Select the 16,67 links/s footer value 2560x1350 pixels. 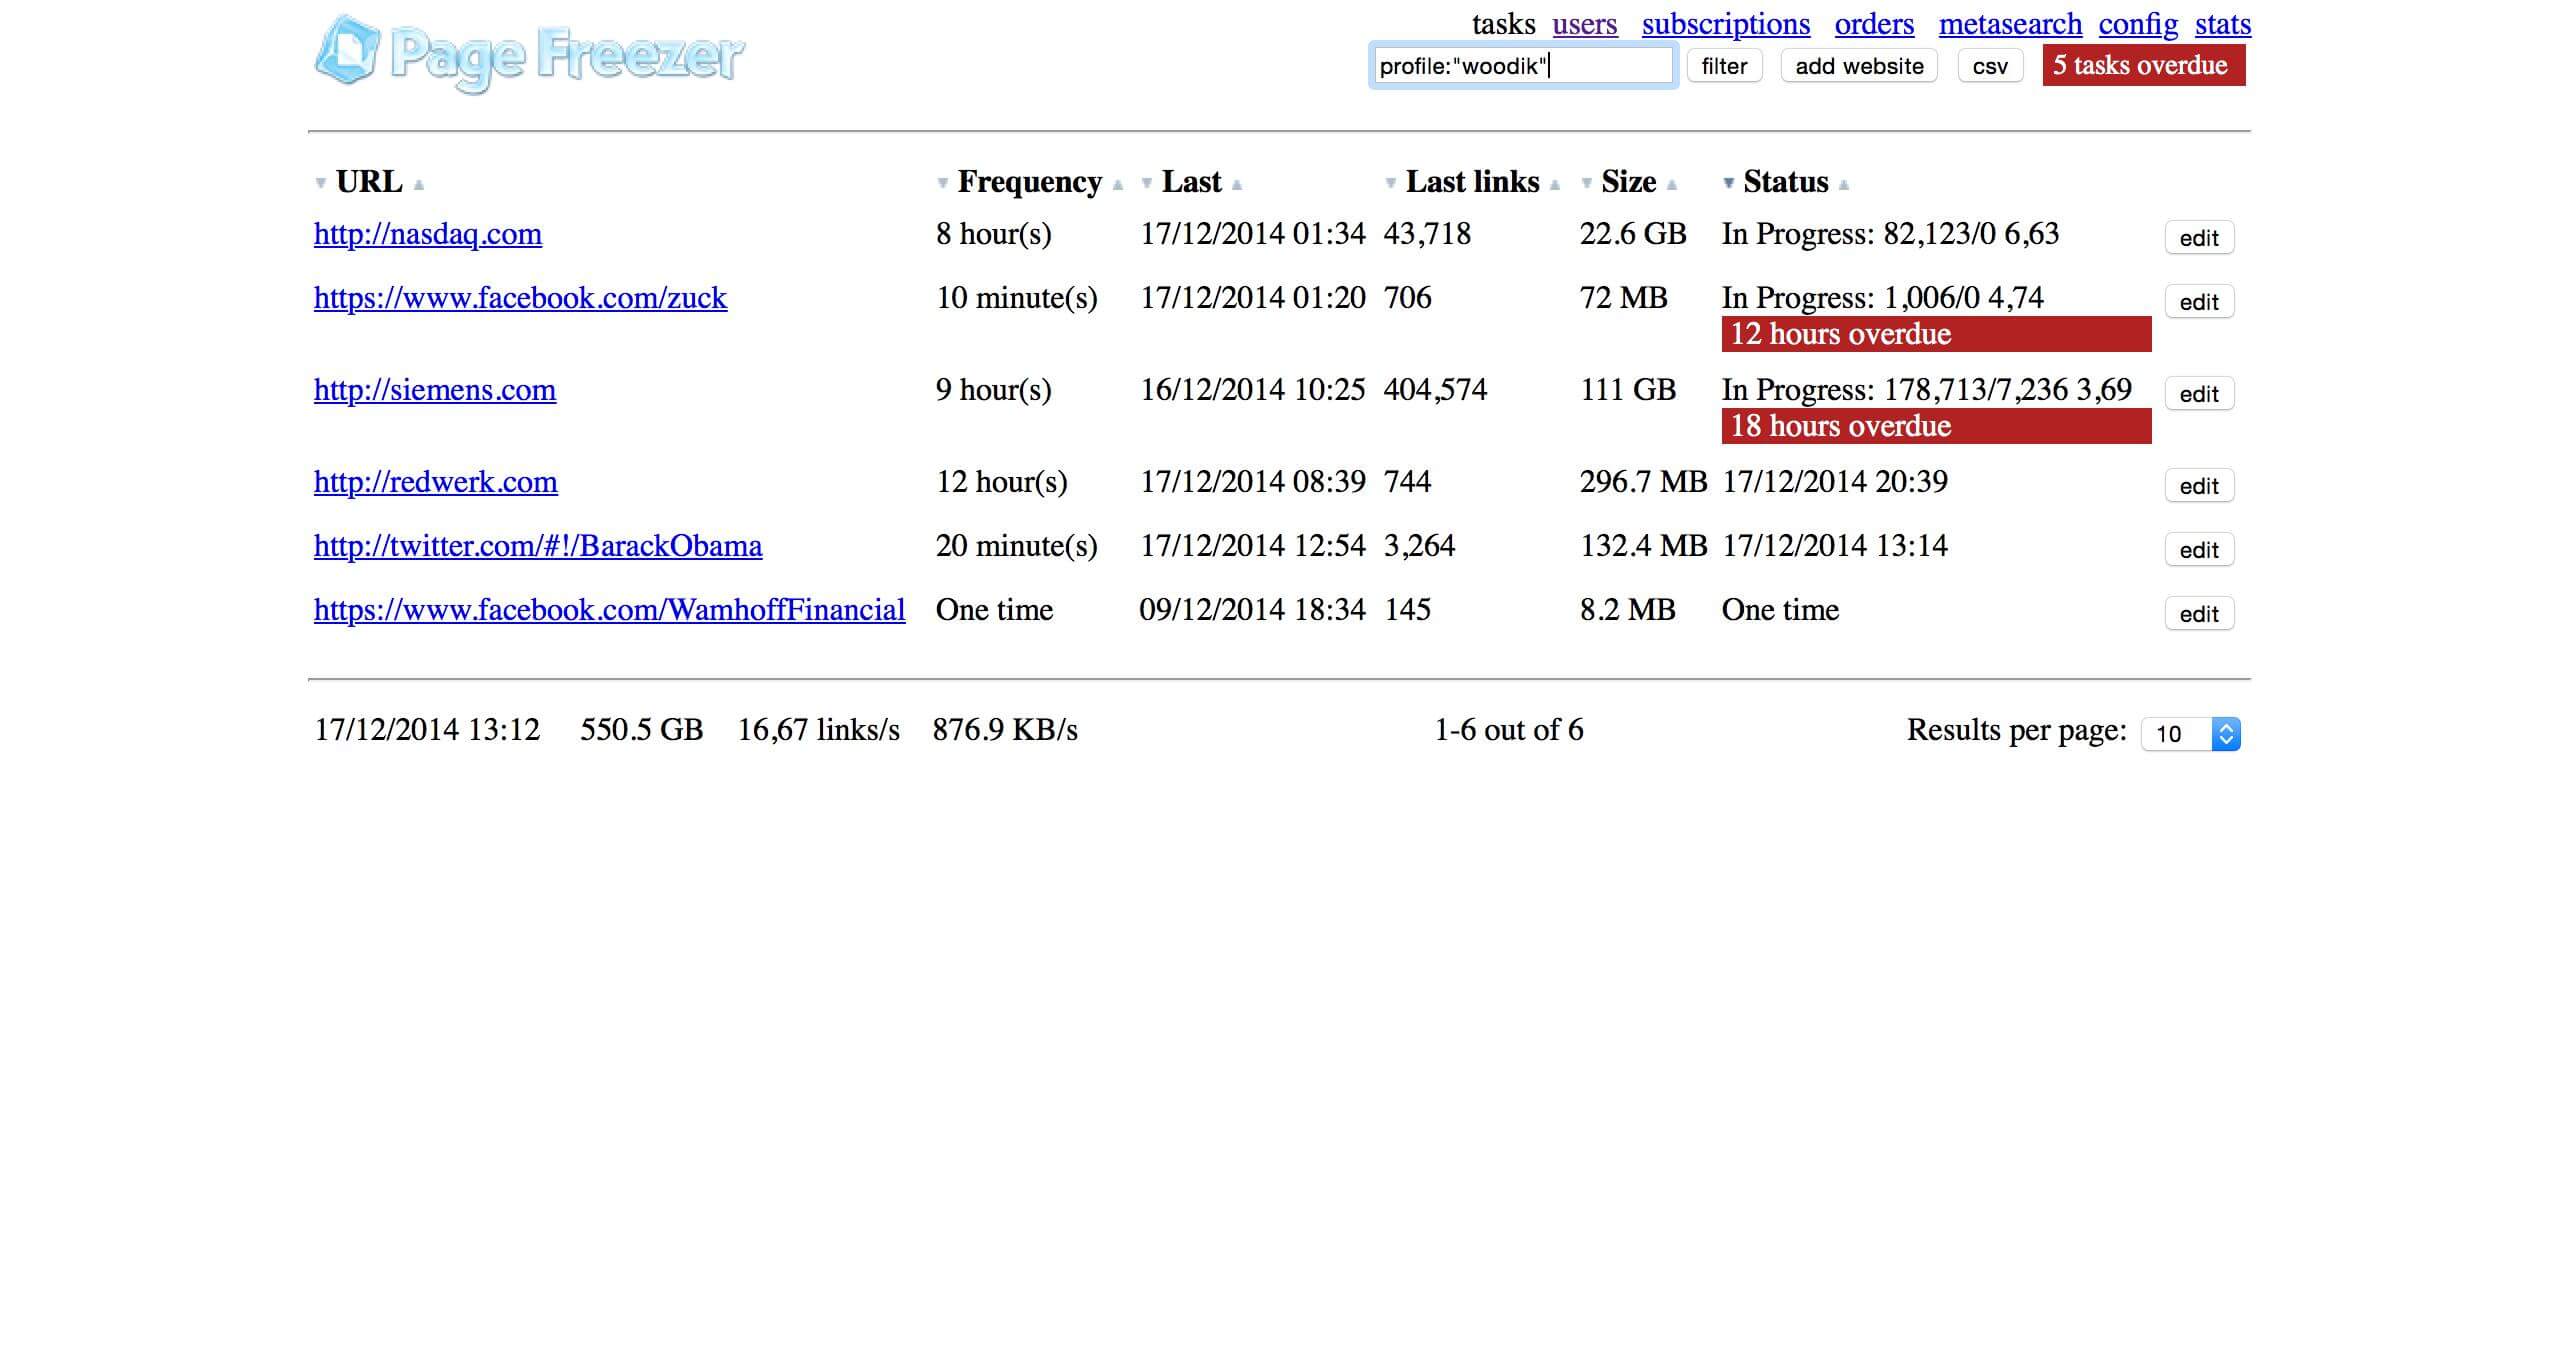(819, 730)
